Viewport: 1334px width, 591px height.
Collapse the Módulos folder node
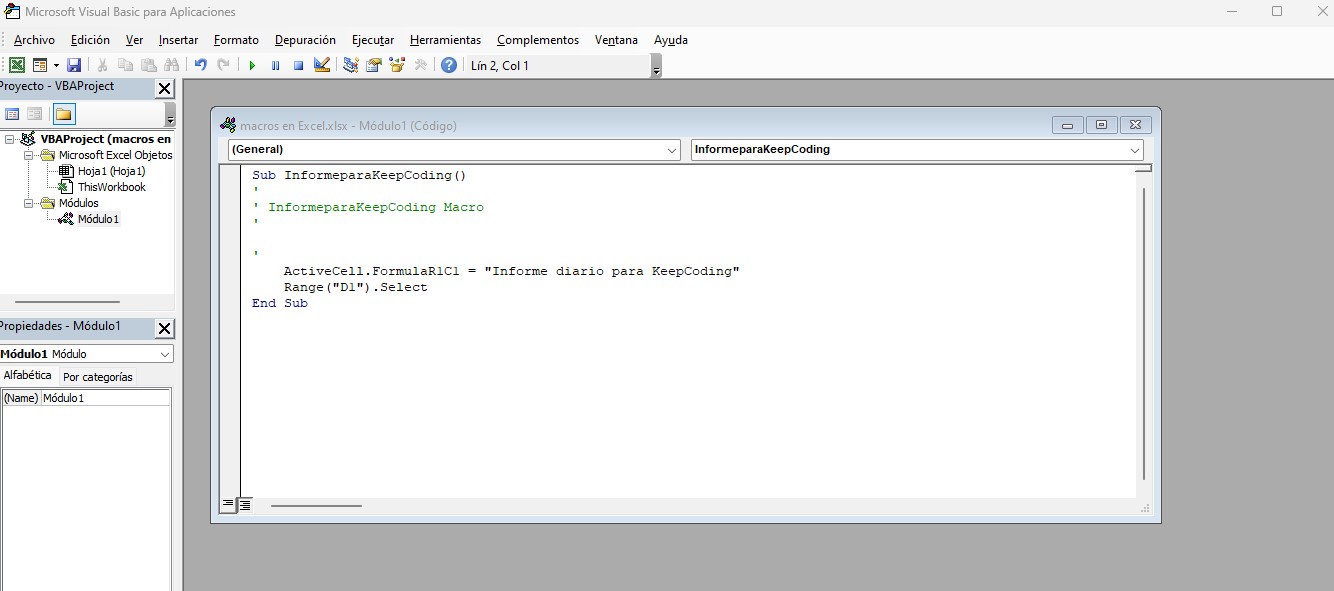tap(30, 203)
